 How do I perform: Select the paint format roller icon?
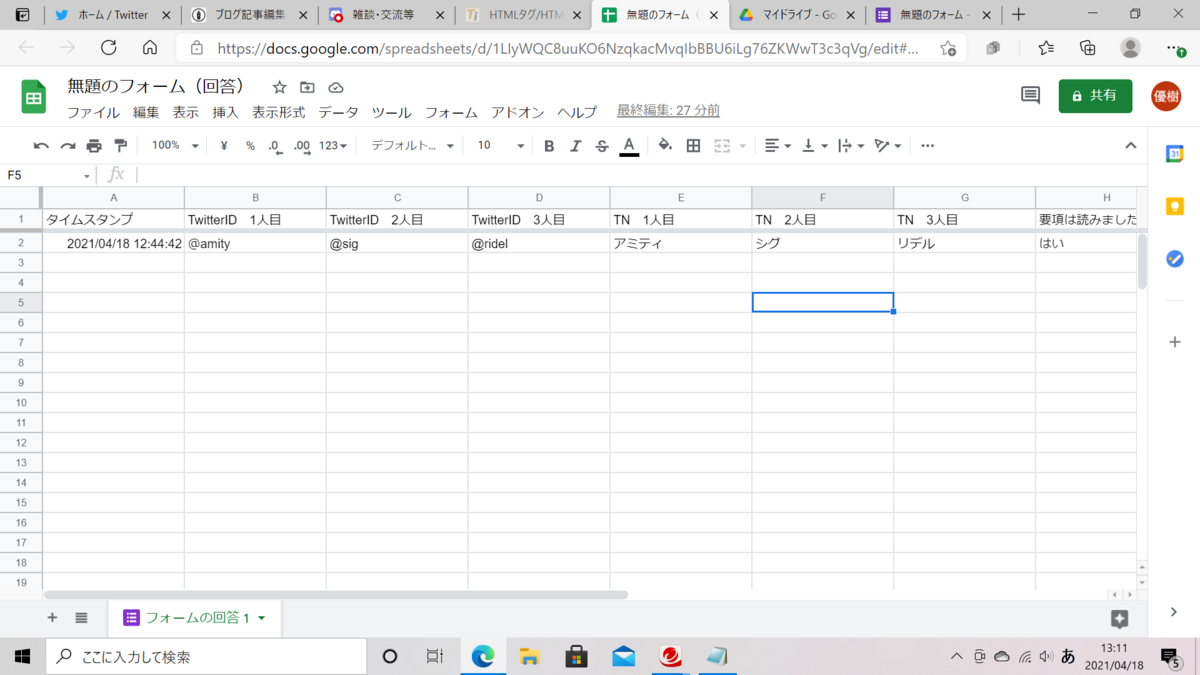[x=121, y=146]
